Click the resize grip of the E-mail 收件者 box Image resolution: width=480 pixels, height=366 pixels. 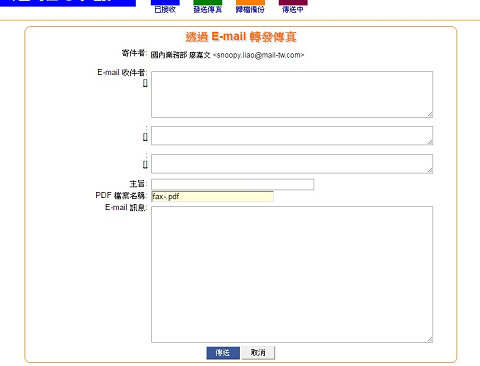coord(430,115)
